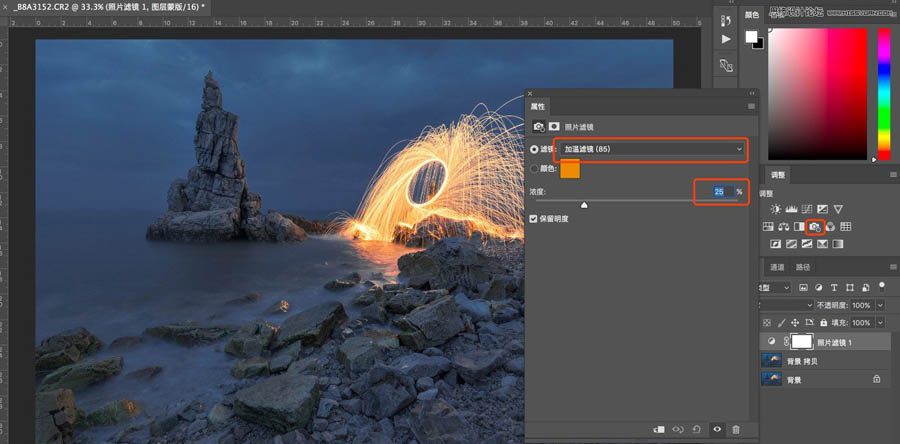Switch to the Channels tab
This screenshot has height=444, width=900.
point(777,267)
